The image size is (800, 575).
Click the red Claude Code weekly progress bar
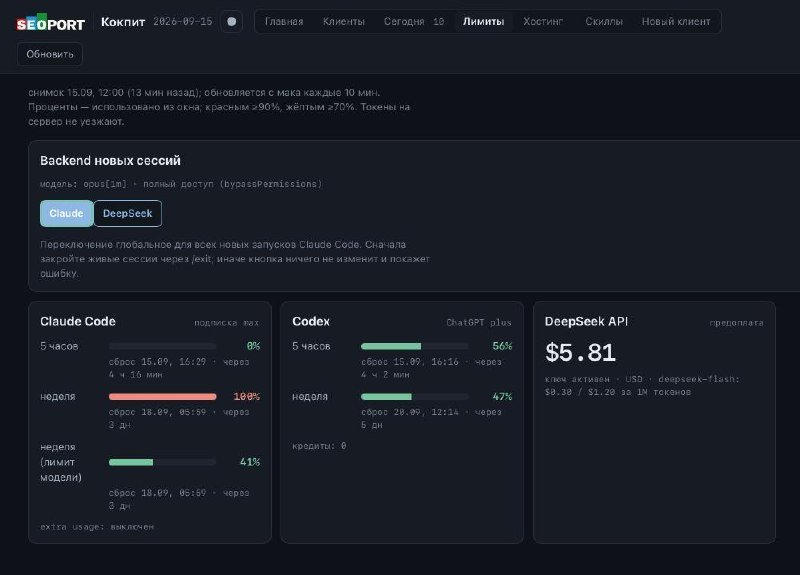pyautogui.click(x=162, y=396)
